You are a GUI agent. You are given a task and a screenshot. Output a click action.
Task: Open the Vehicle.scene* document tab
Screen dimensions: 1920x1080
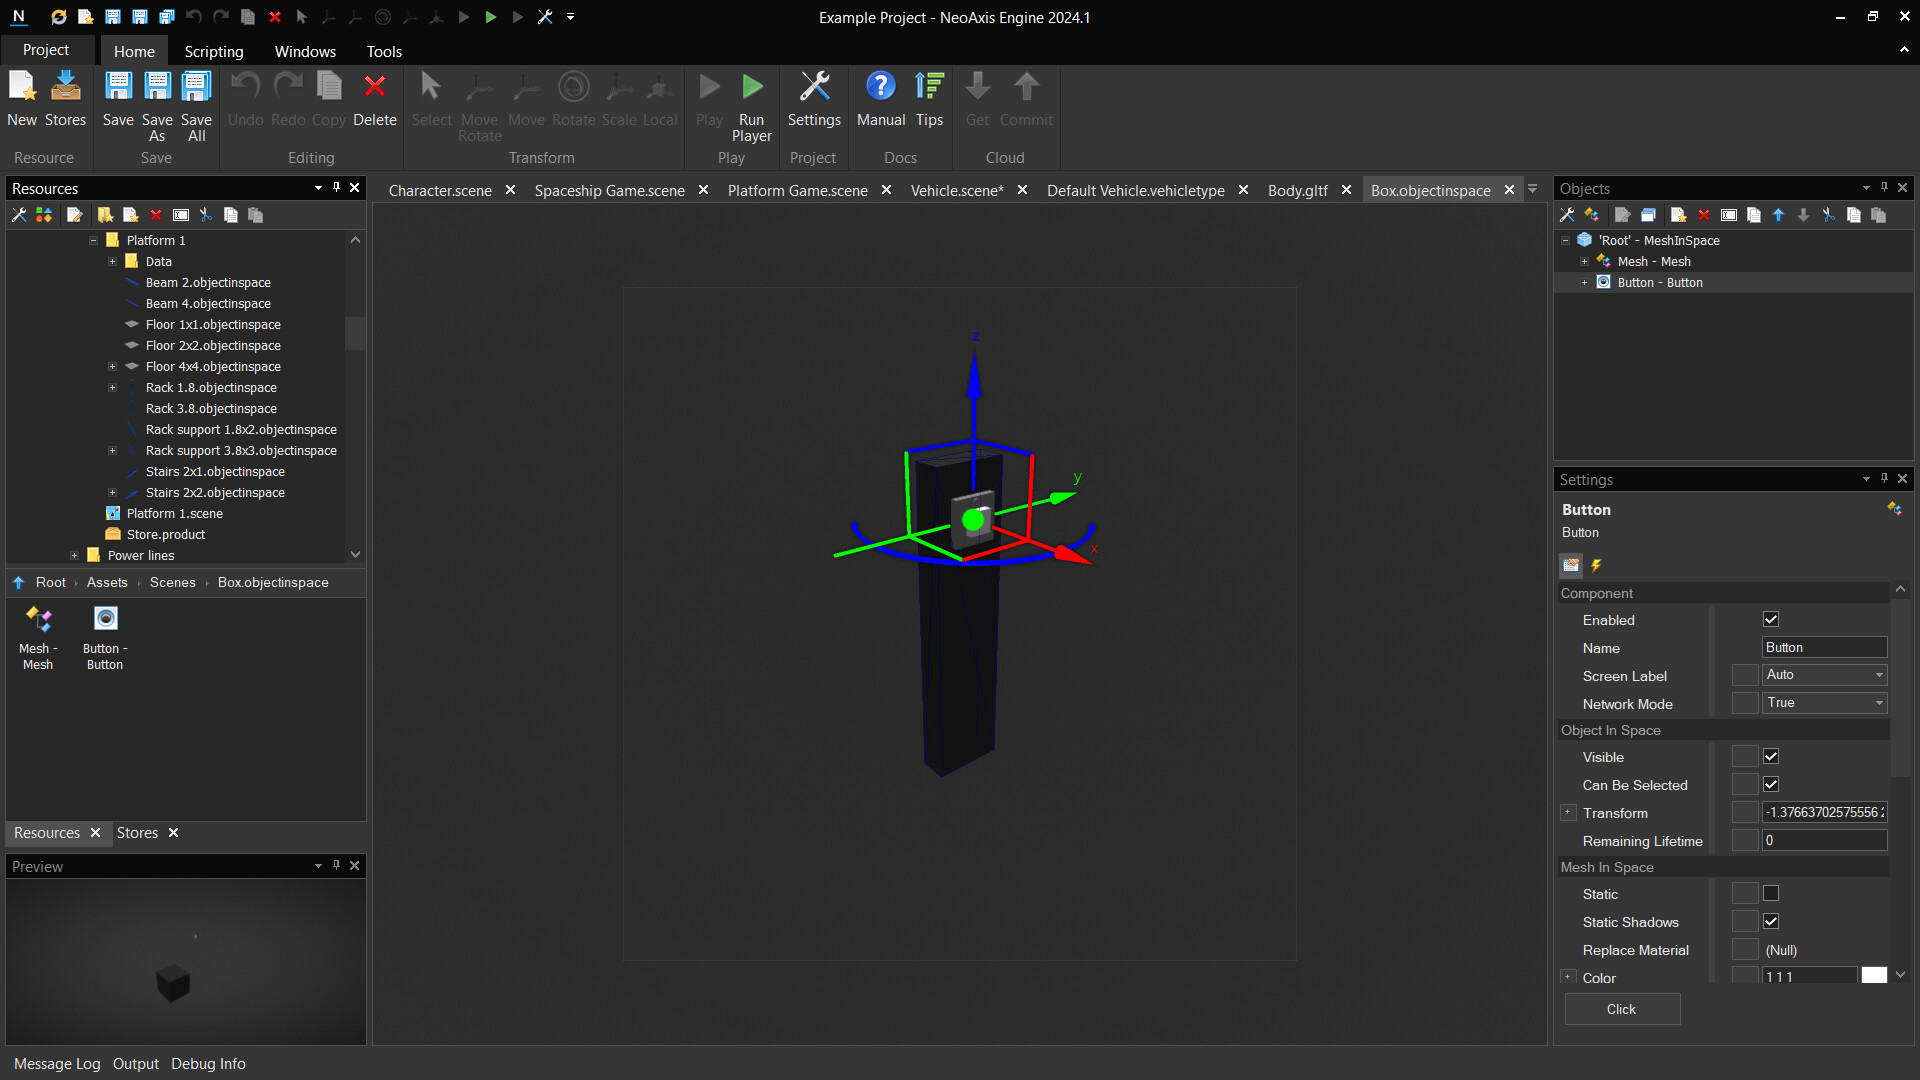pos(956,190)
